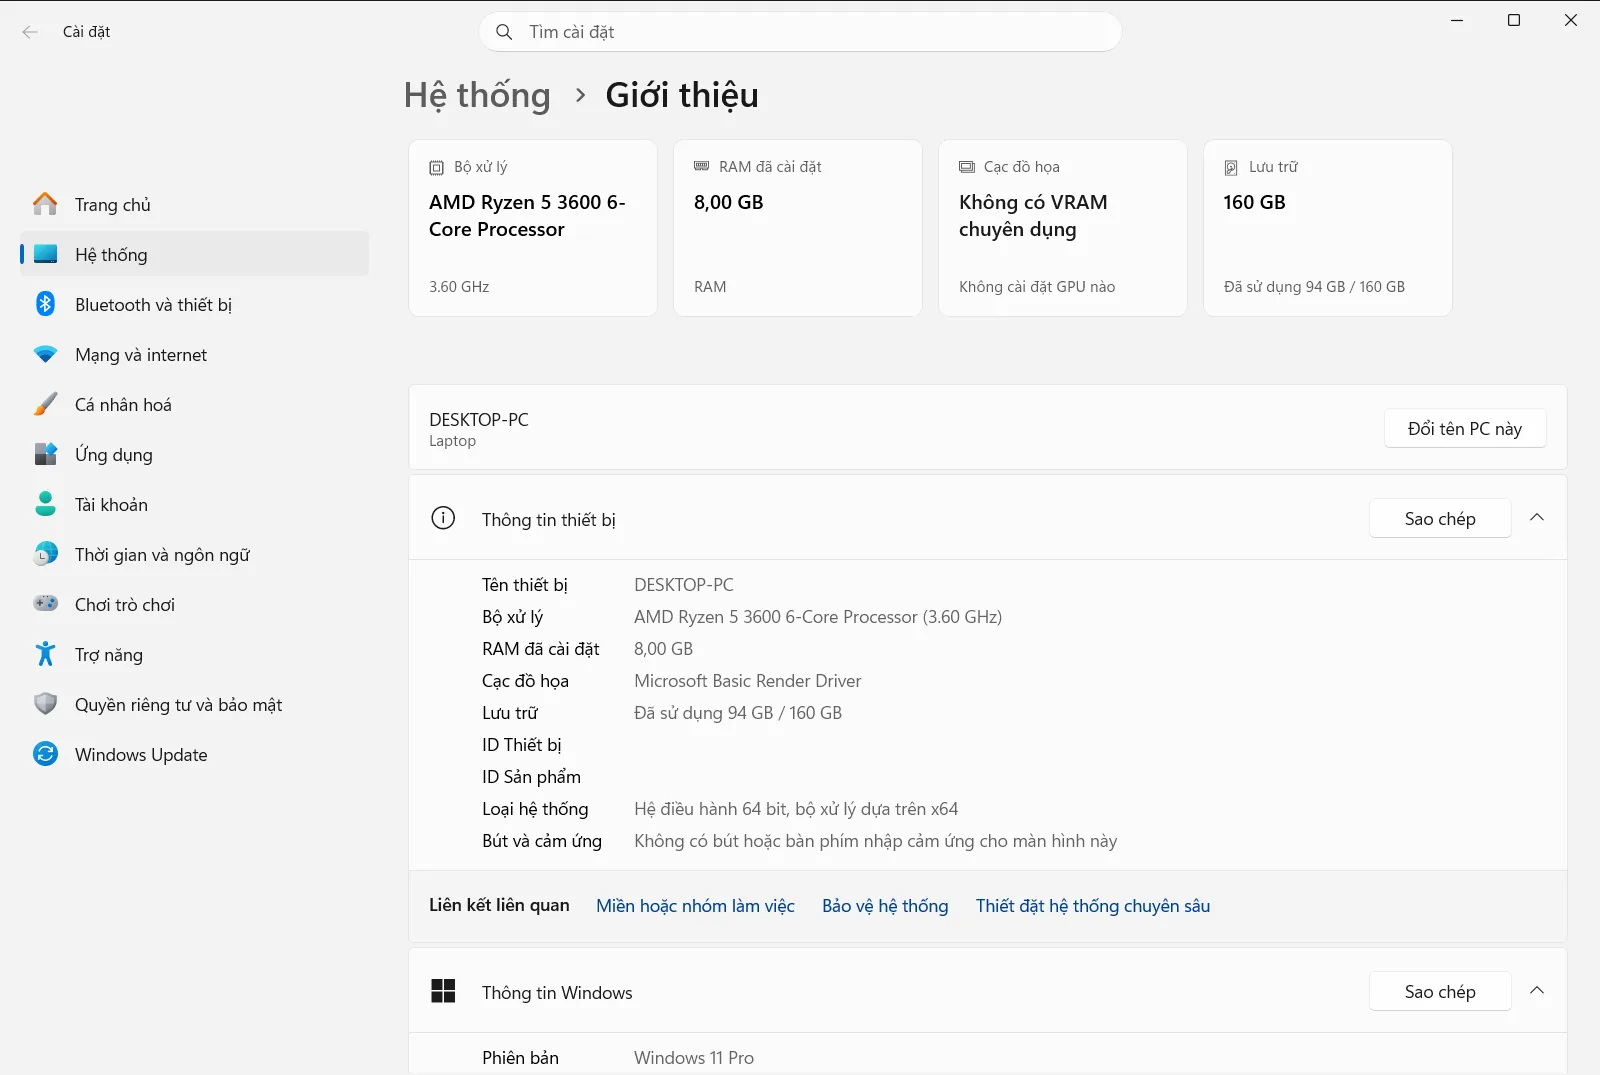Copy Windows info with Sao chép button
1600x1075 pixels.
pos(1440,991)
